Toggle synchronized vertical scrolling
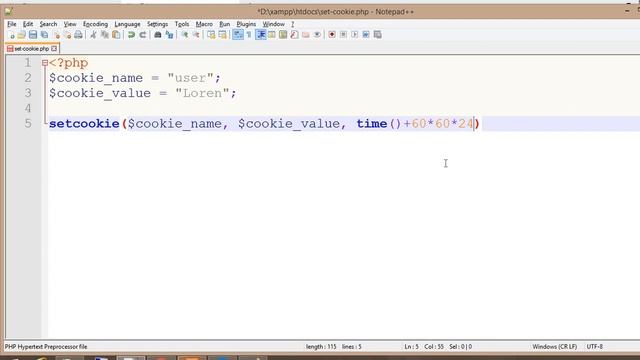 (211, 35)
